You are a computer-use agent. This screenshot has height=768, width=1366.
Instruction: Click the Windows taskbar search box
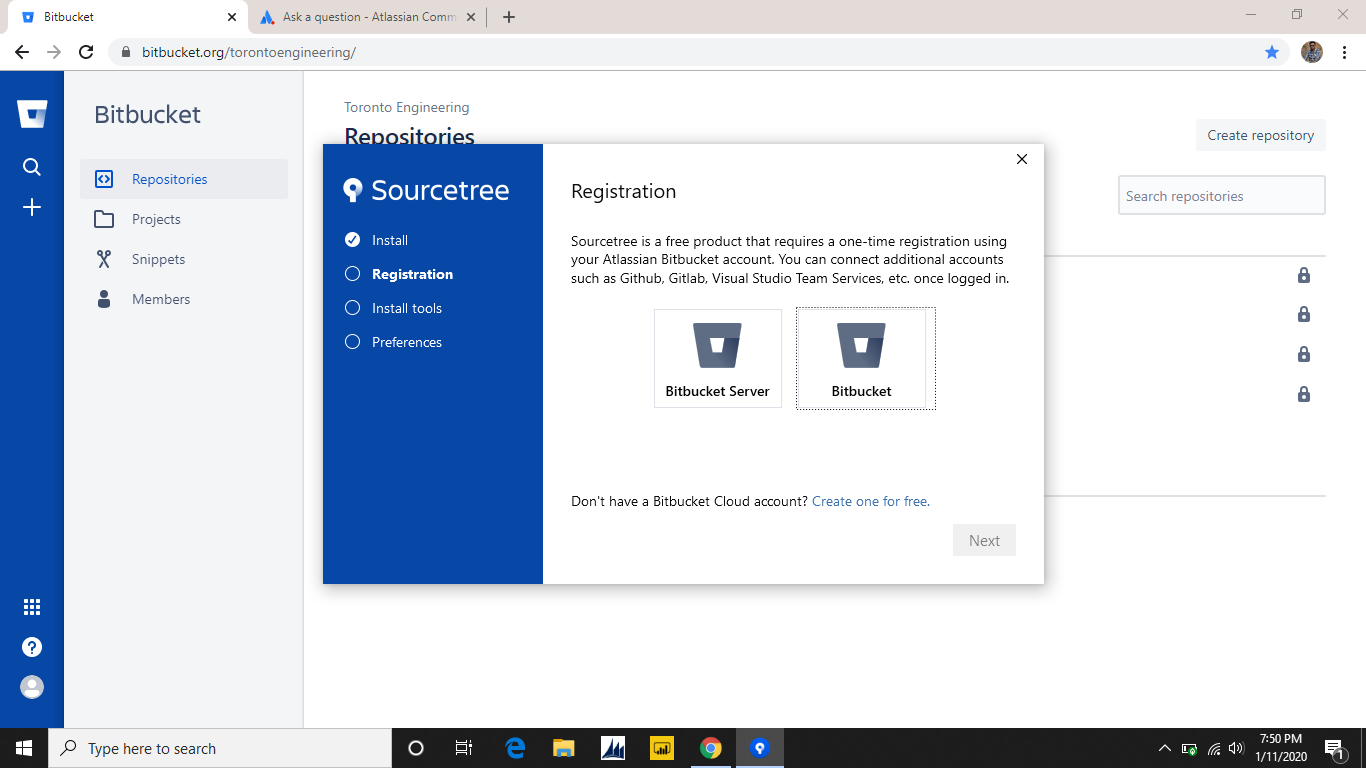[x=220, y=748]
